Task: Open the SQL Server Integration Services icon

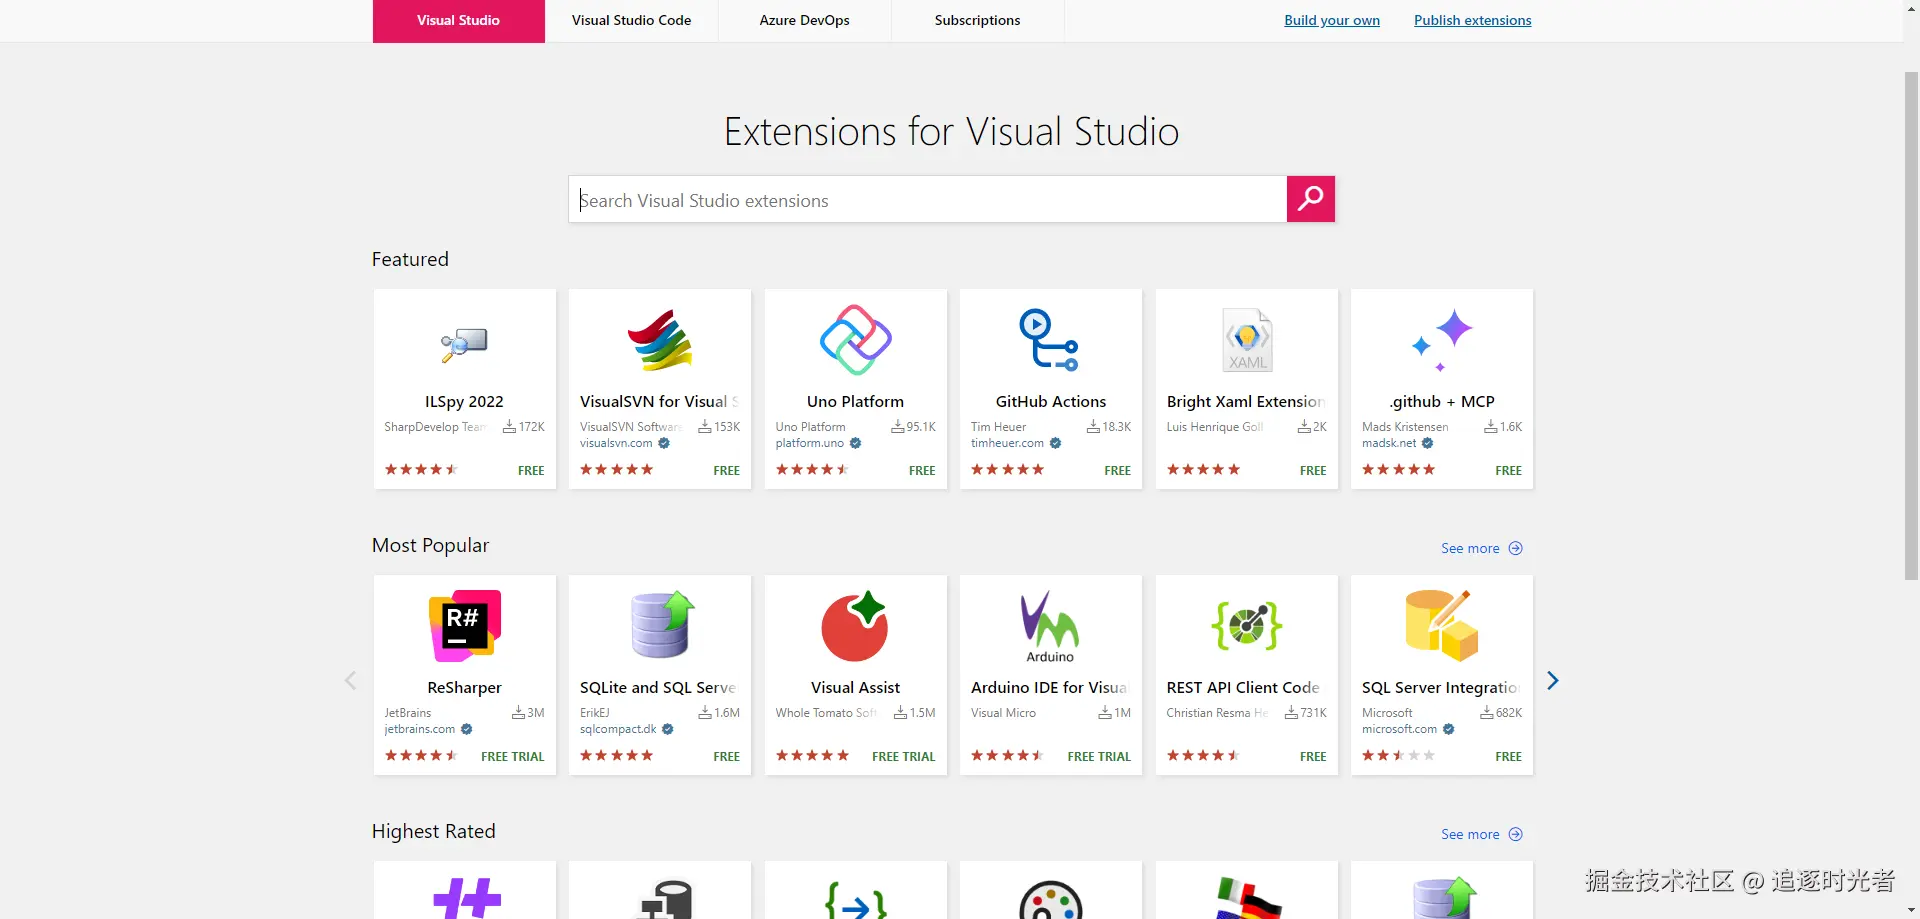Action: click(1441, 626)
